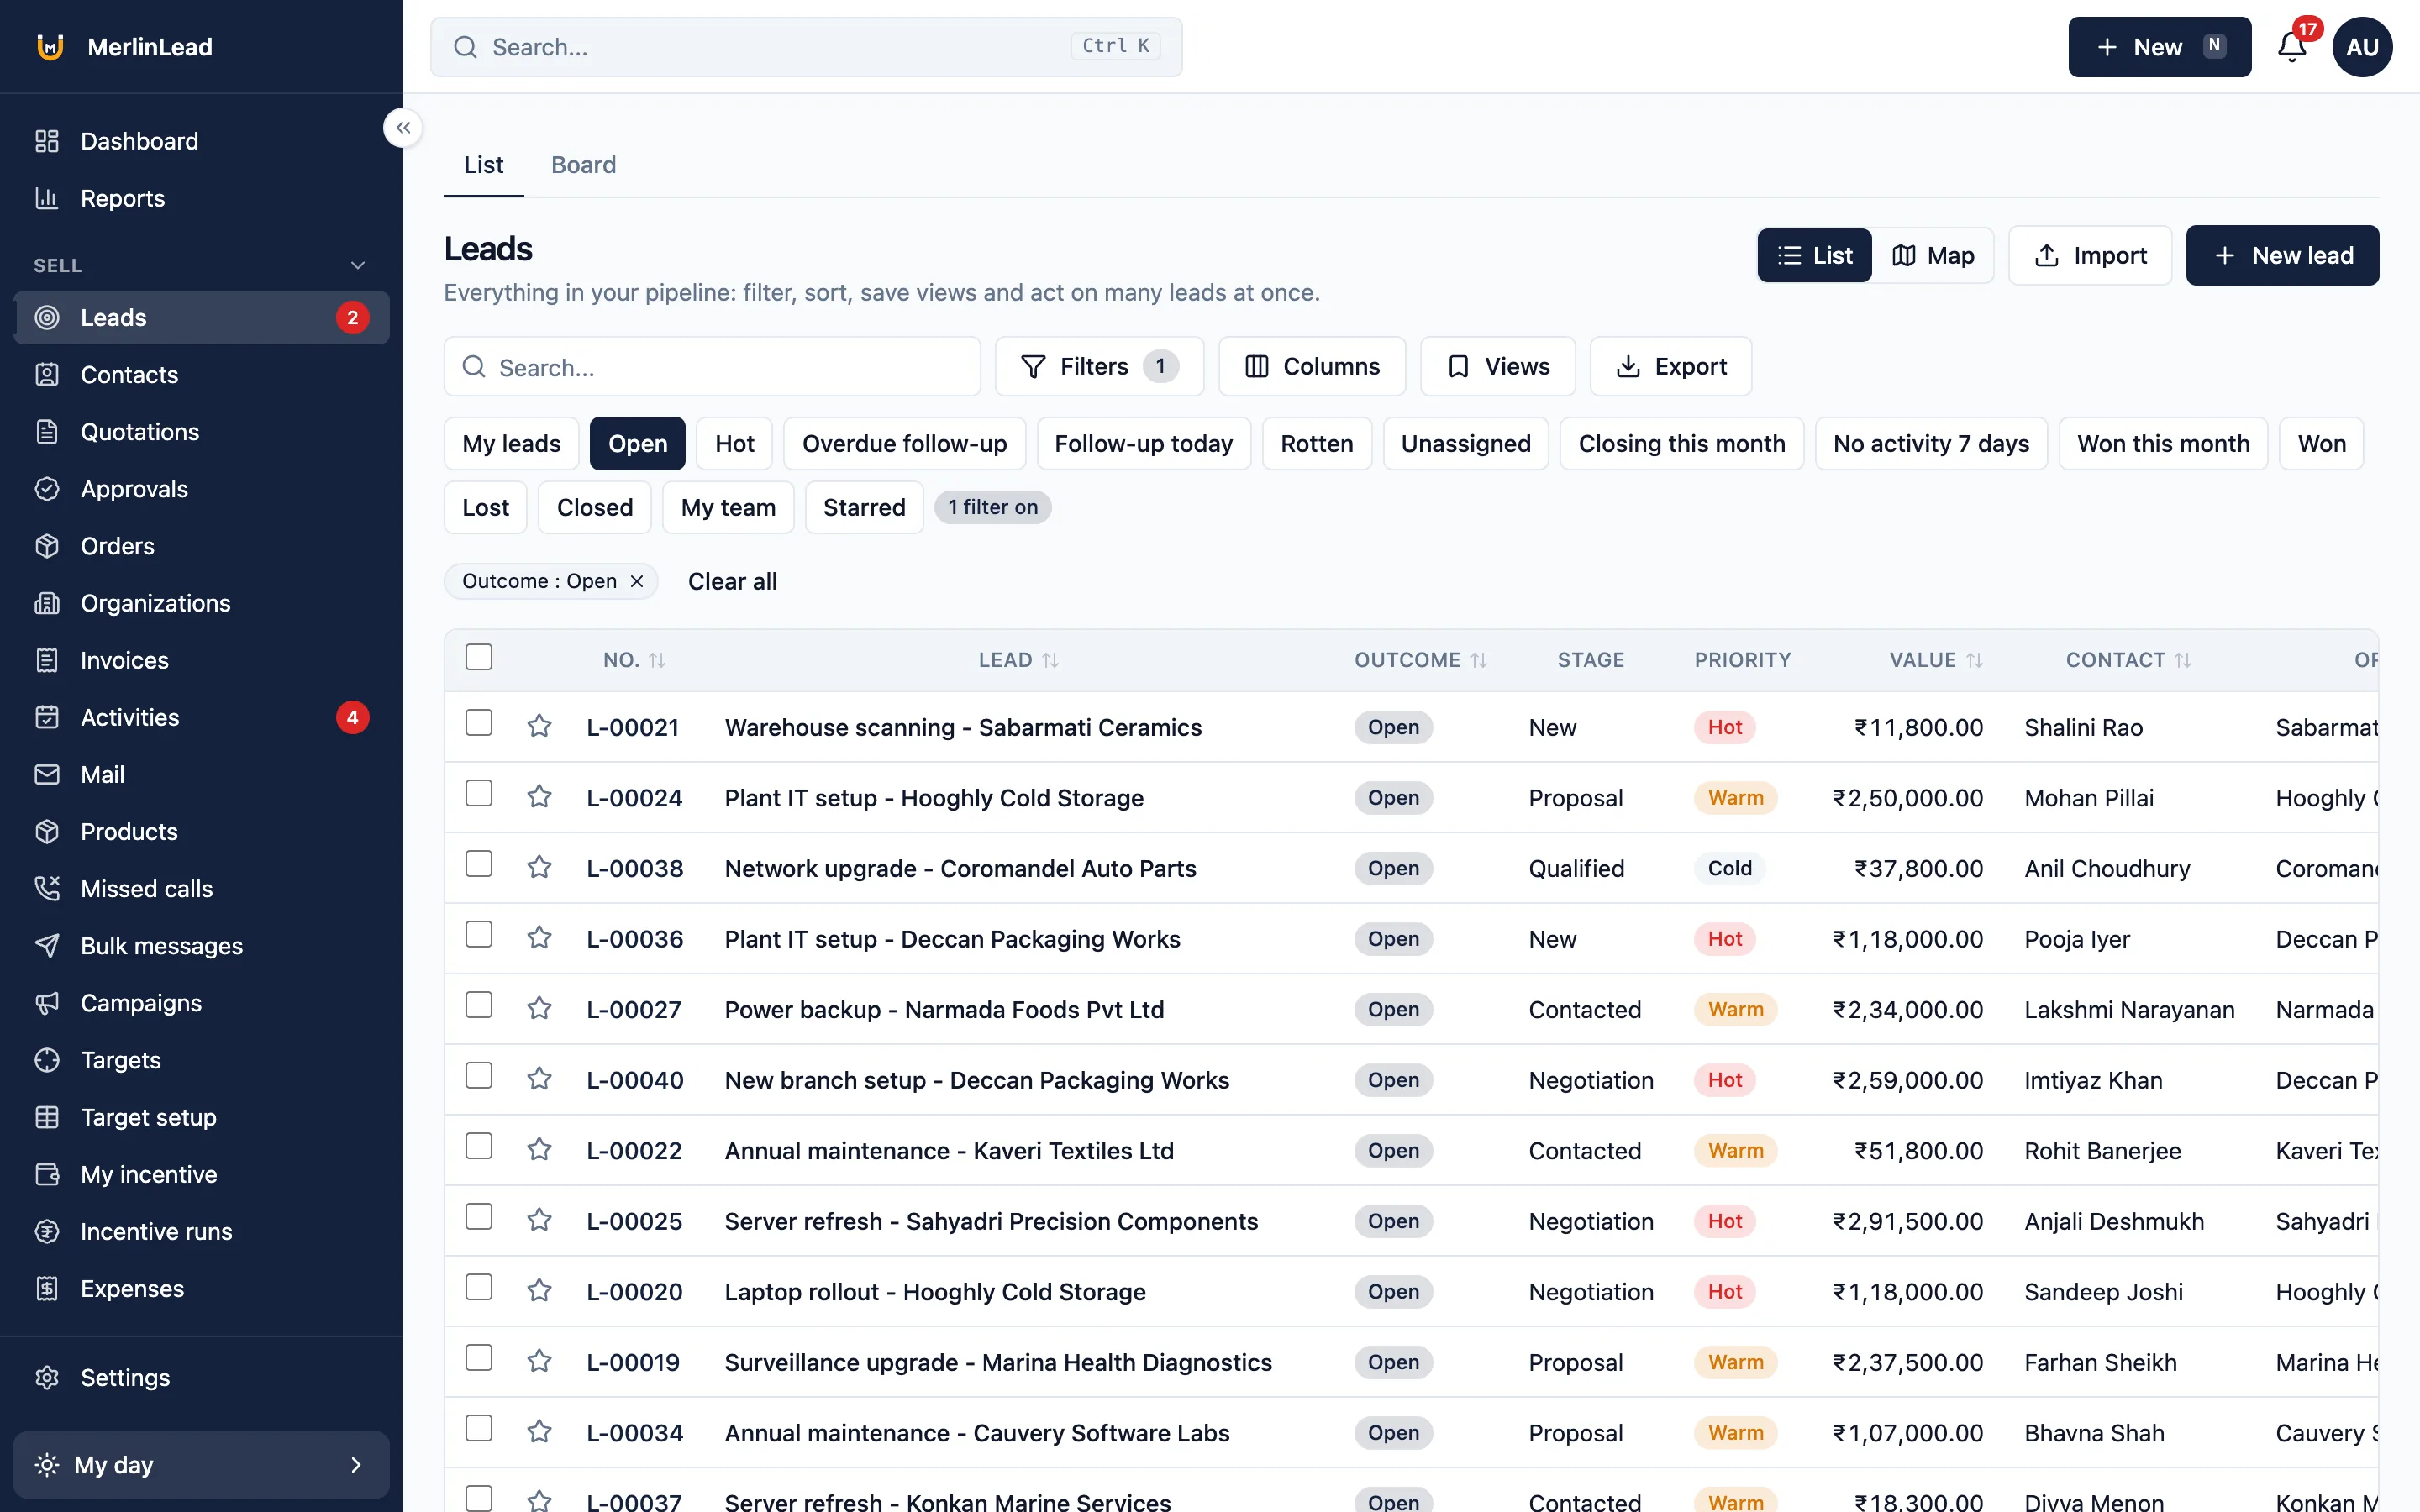The height and width of the screenshot is (1512, 2420).
Task: Select the List tab
Action: pos(483,164)
